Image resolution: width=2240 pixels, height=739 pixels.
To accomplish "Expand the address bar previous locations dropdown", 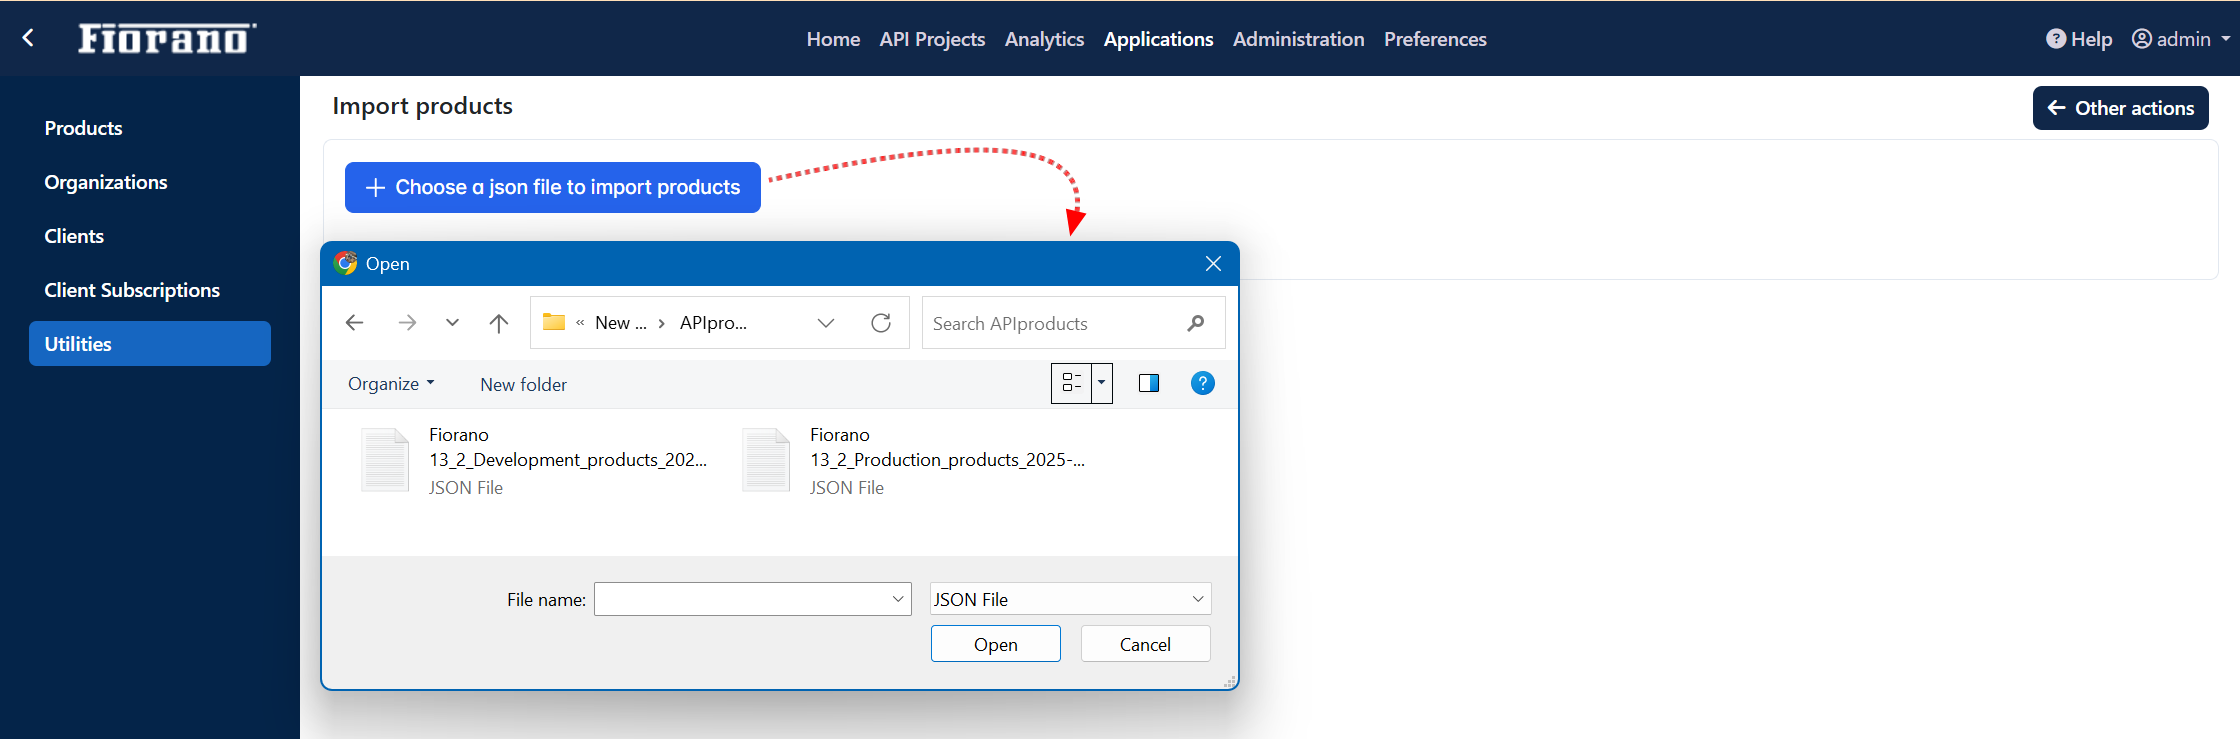I will (826, 322).
